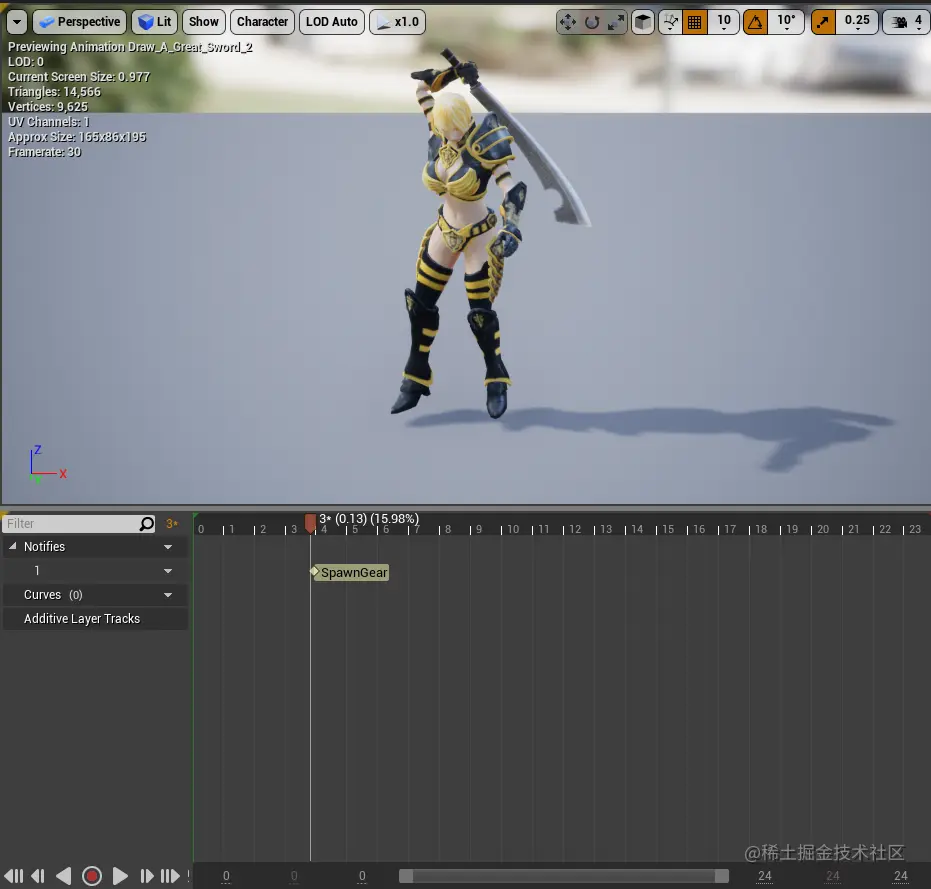The image size is (931, 889).
Task: Jump to the animation start
Action: pyautogui.click(x=13, y=876)
